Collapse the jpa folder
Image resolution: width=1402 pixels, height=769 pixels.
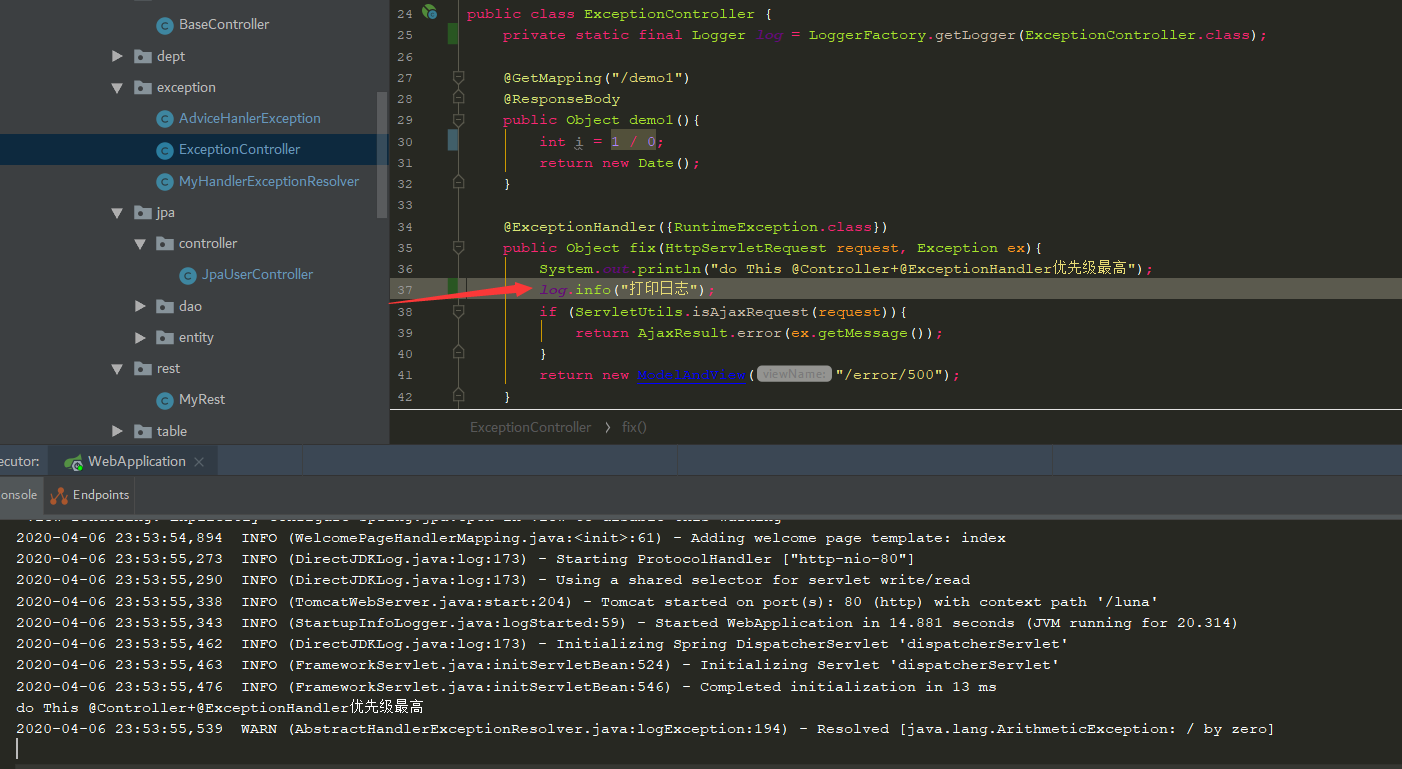click(x=118, y=212)
